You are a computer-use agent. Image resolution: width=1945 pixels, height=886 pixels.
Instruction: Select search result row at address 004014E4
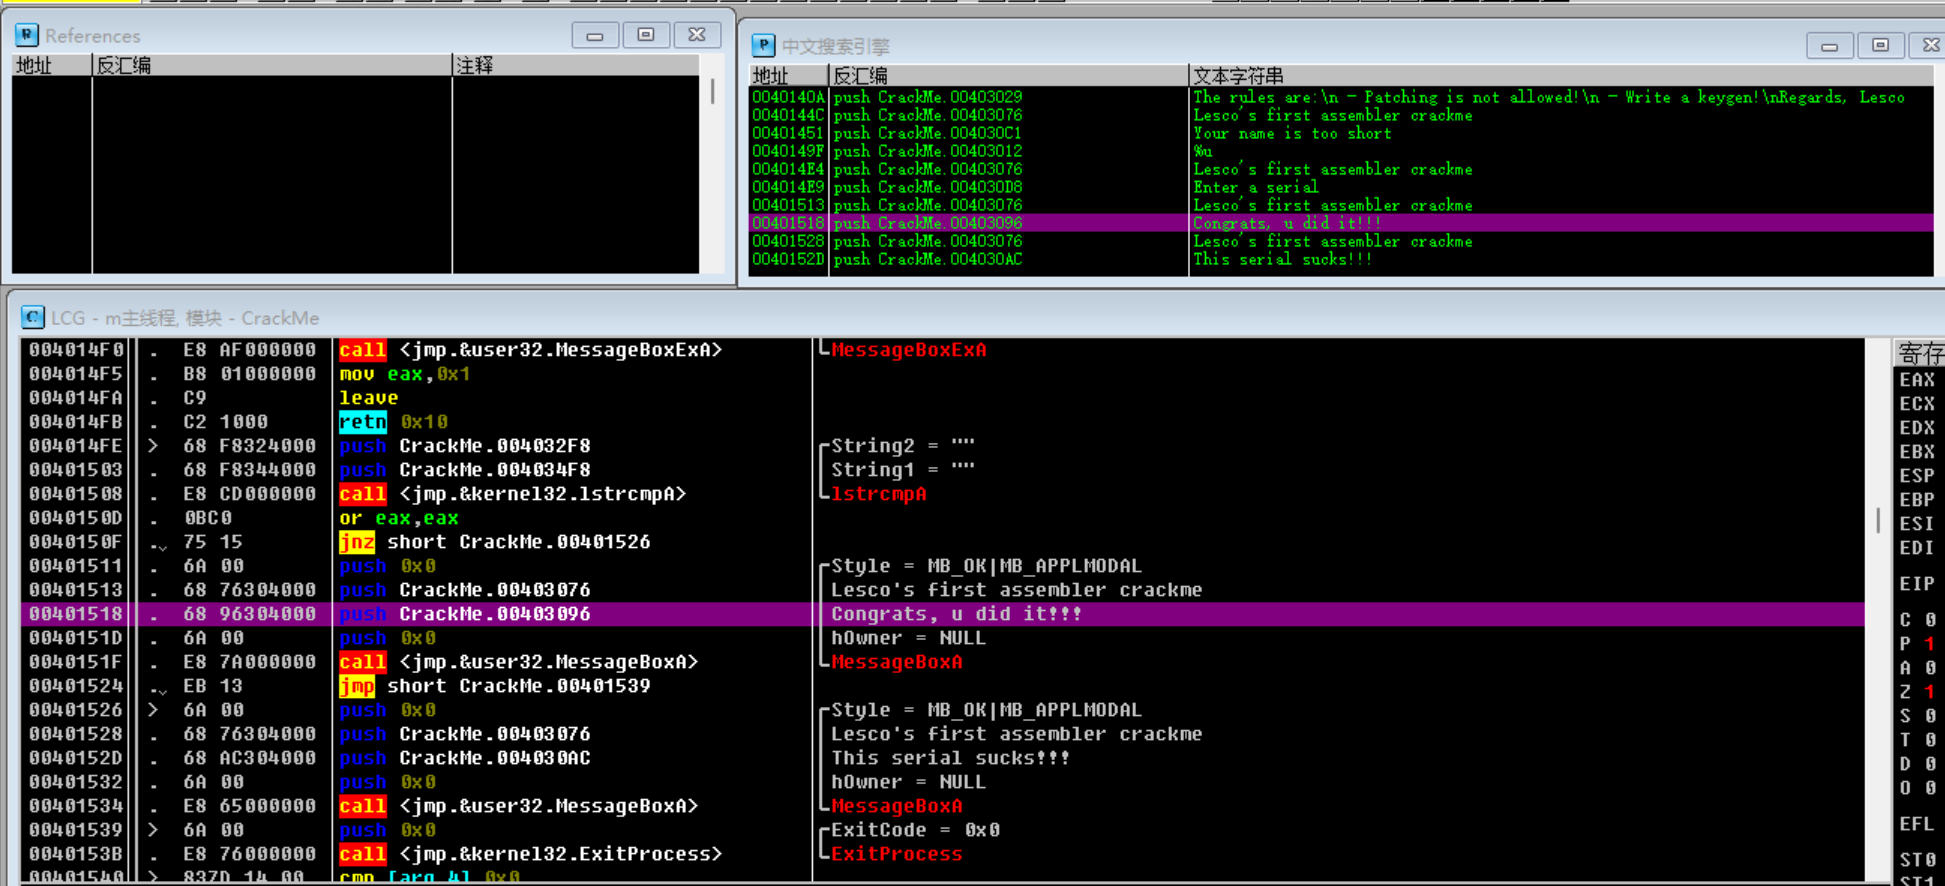point(1340,169)
